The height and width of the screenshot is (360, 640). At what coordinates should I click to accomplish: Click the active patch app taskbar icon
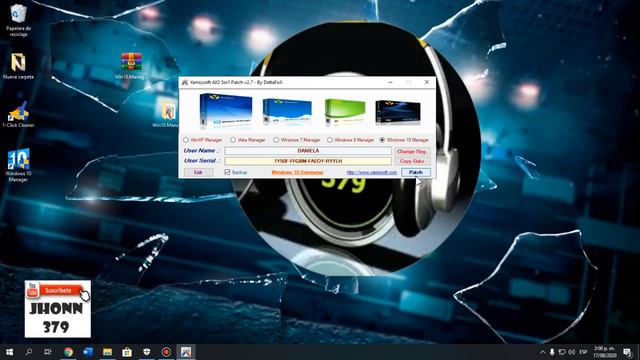click(x=186, y=352)
